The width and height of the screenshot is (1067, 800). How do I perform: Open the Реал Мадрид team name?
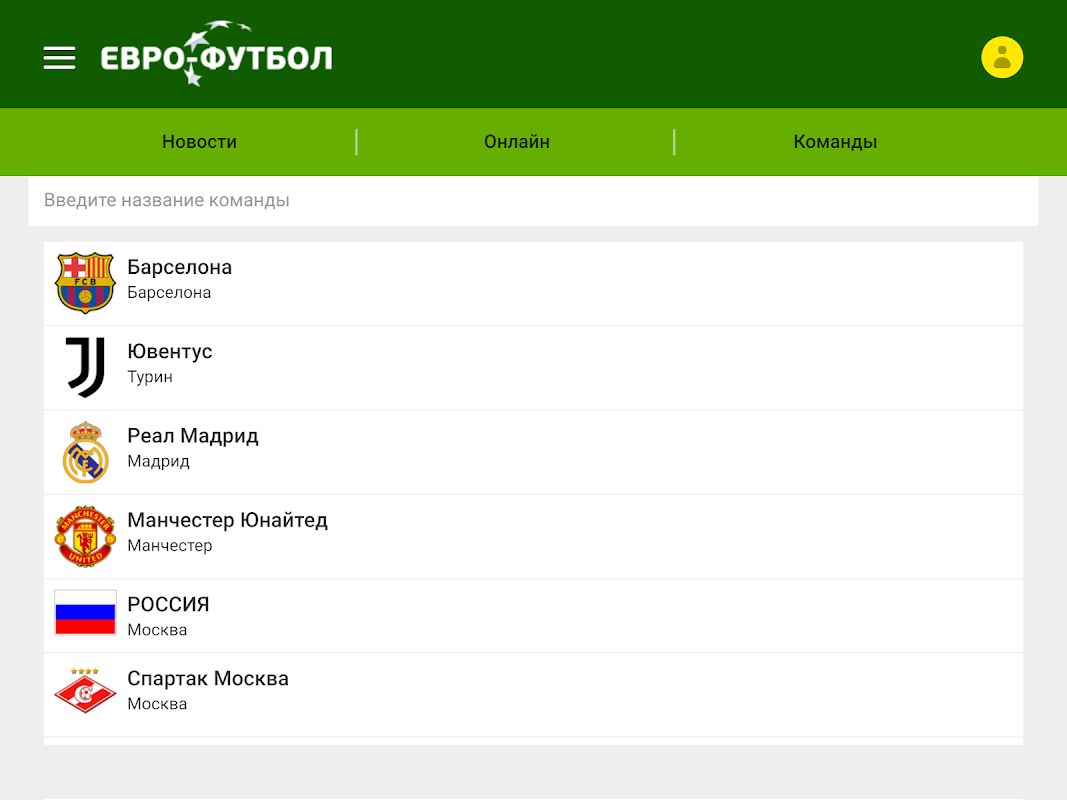click(x=193, y=436)
